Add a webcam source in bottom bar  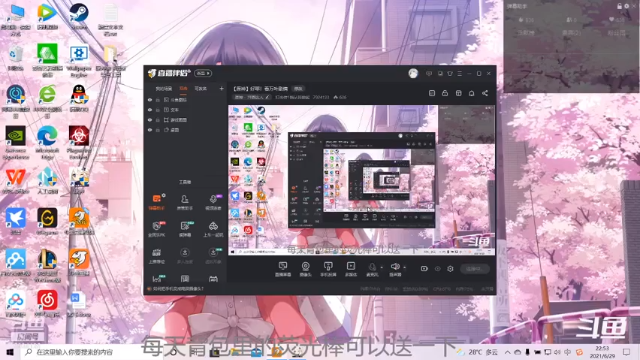(305, 269)
